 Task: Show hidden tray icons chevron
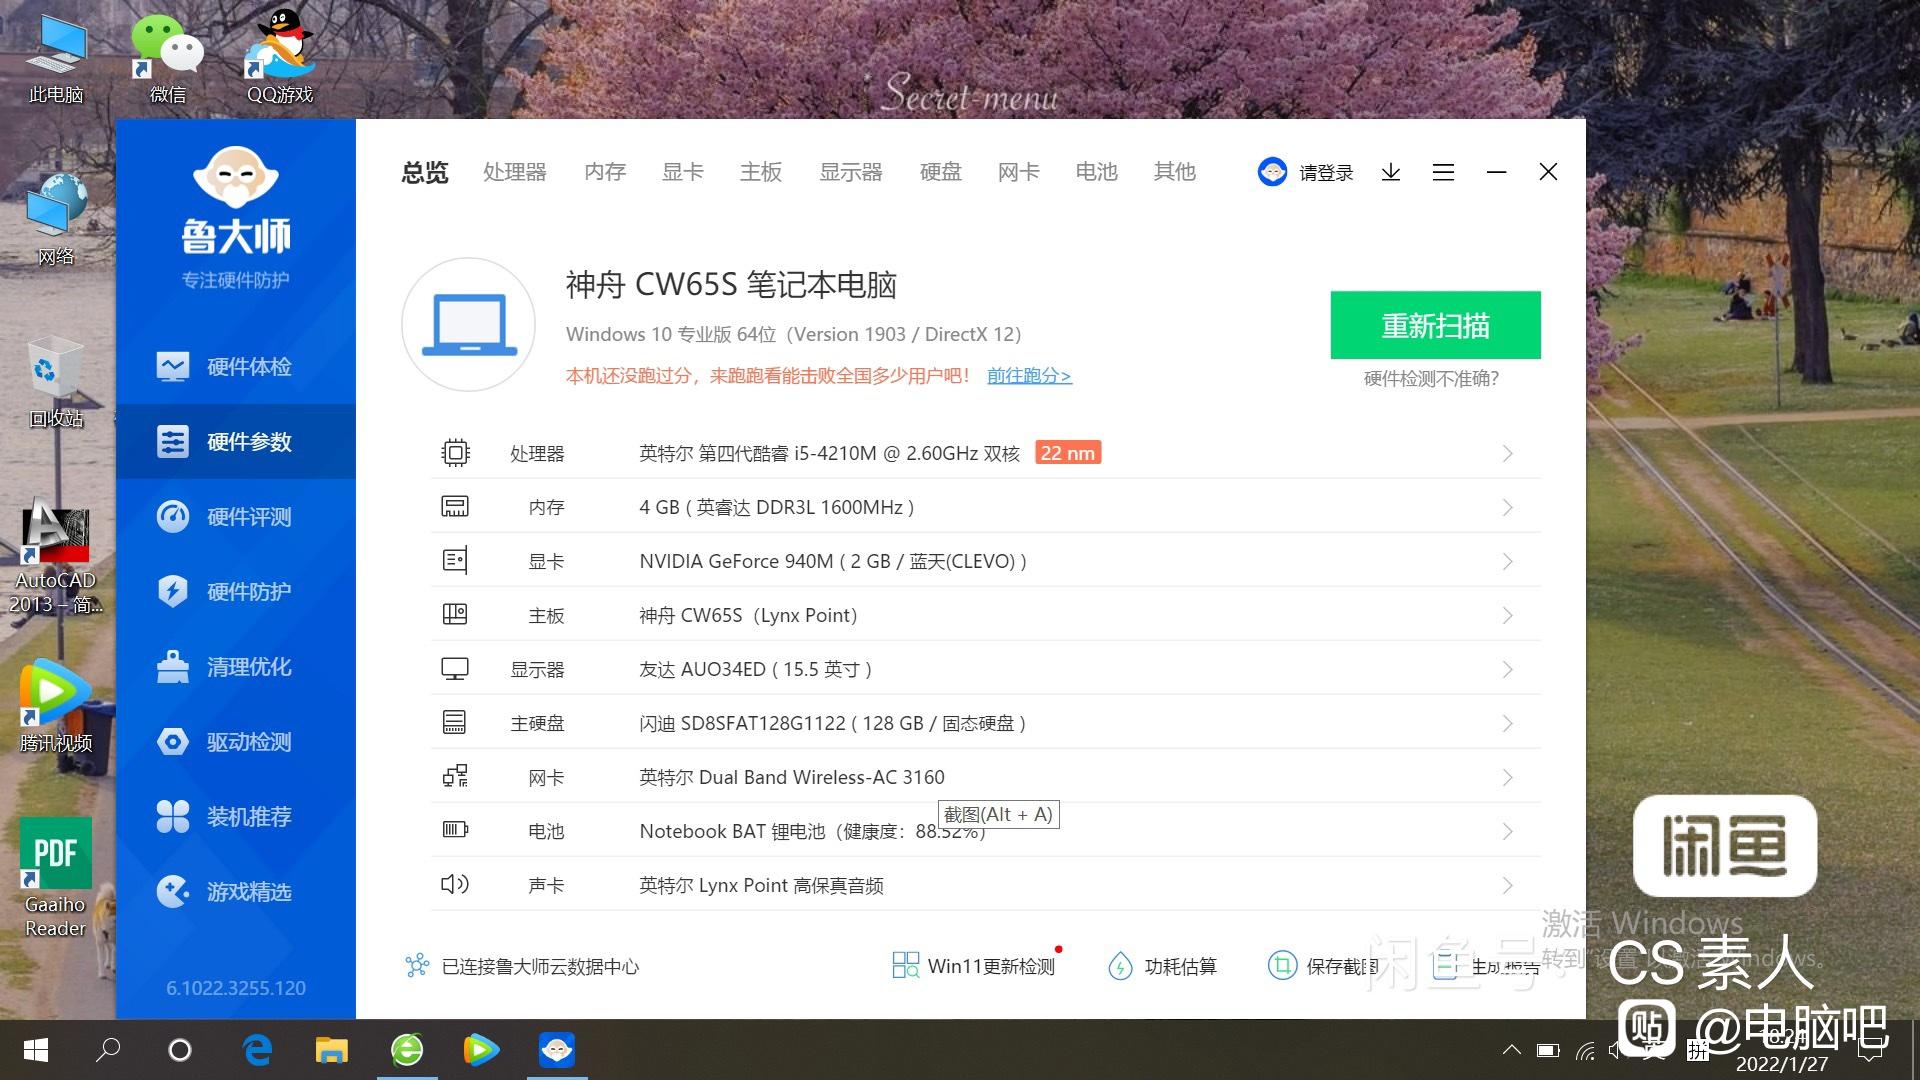1512,1050
